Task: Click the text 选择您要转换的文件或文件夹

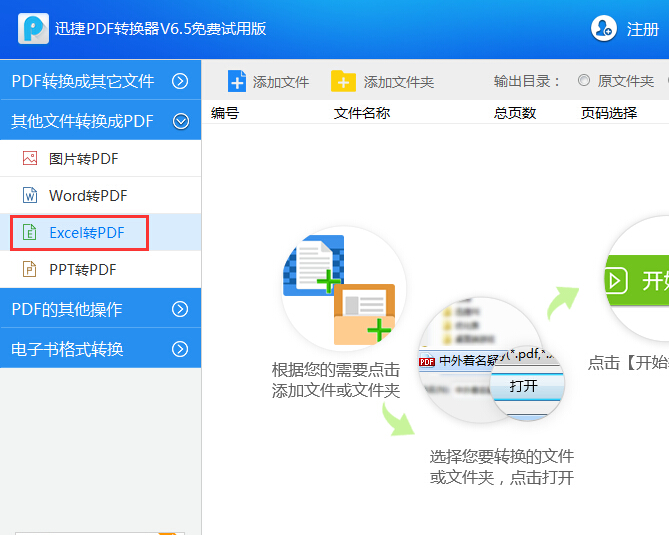Action: (501, 467)
